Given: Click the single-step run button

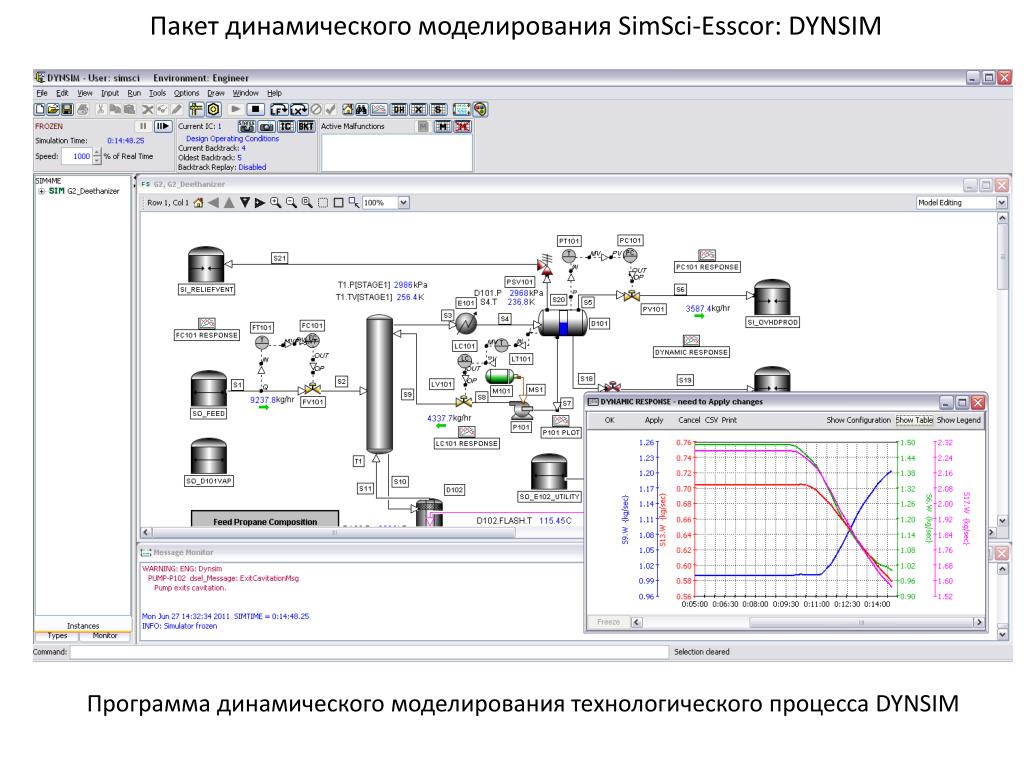Looking at the screenshot, I should pyautogui.click(x=163, y=126).
